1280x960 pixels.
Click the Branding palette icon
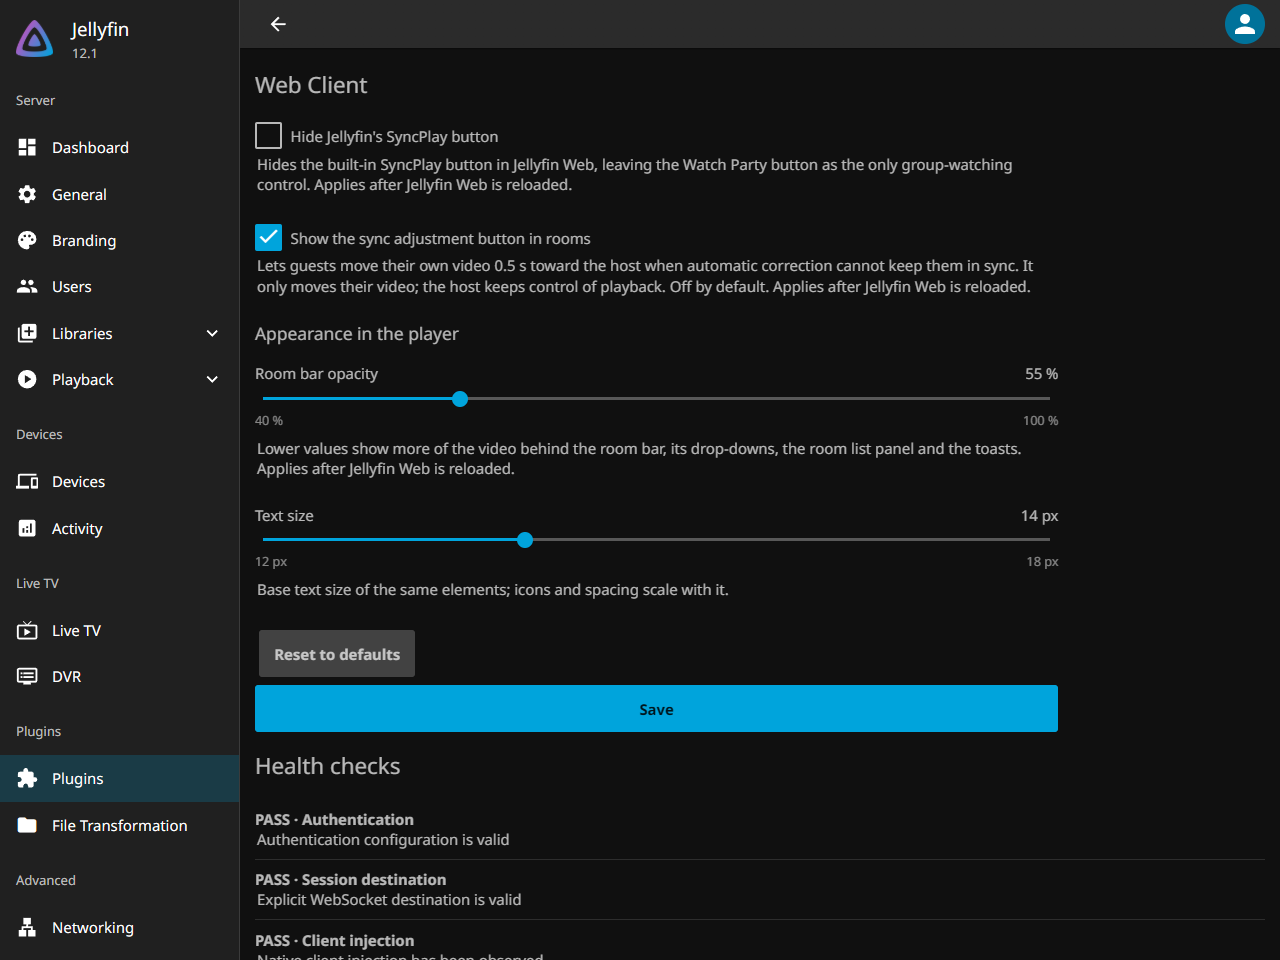(27, 240)
